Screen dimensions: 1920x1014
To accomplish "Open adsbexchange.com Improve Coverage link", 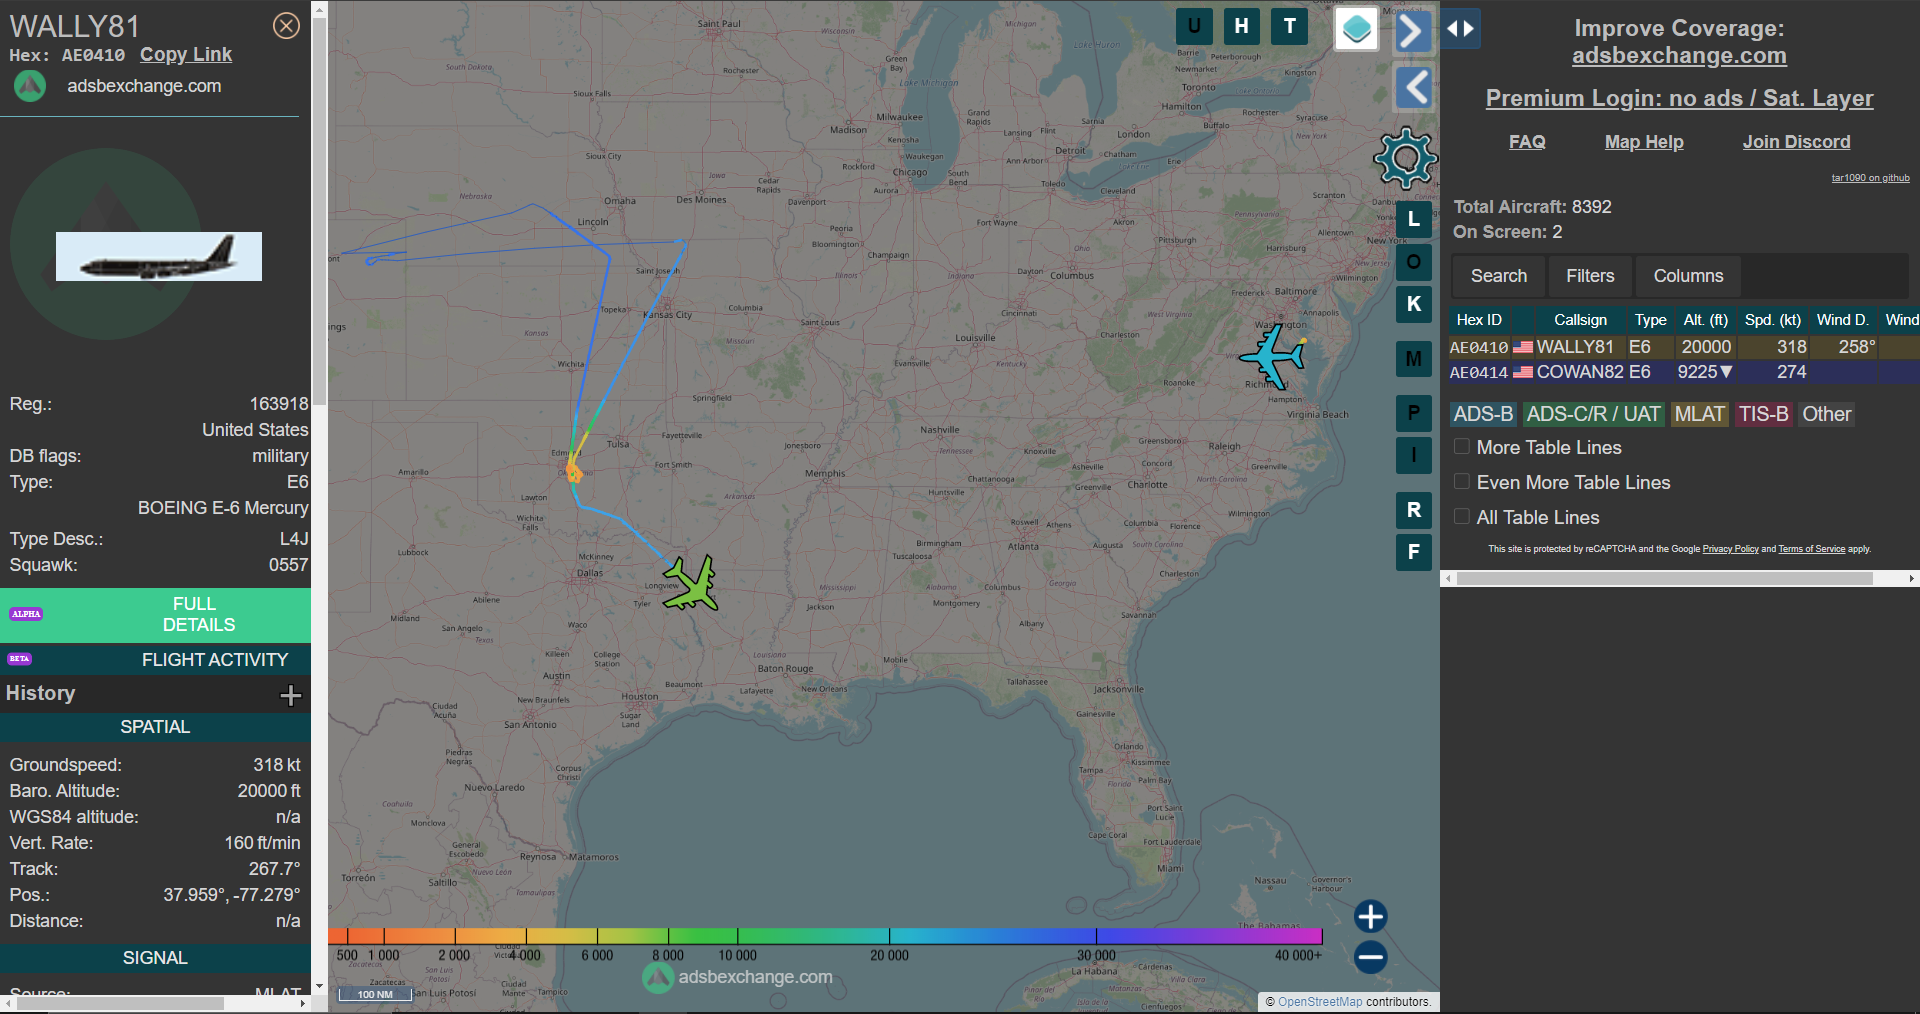I will coord(1679,56).
